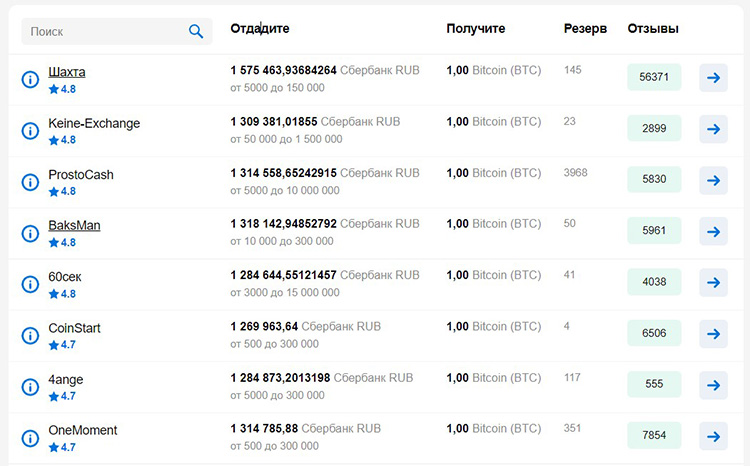Open the 4ange exchanger name

coord(66,380)
